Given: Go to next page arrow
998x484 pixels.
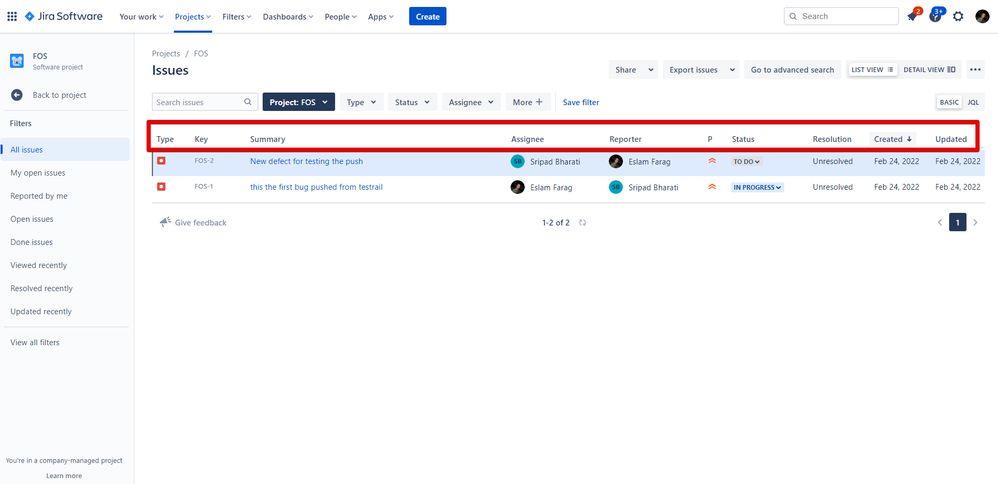Looking at the screenshot, I should click(x=975, y=222).
